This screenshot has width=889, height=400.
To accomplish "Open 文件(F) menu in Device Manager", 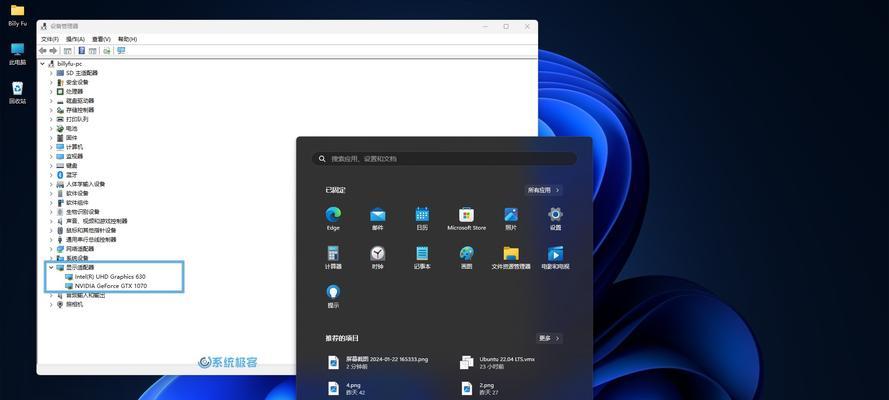I will click(50, 39).
